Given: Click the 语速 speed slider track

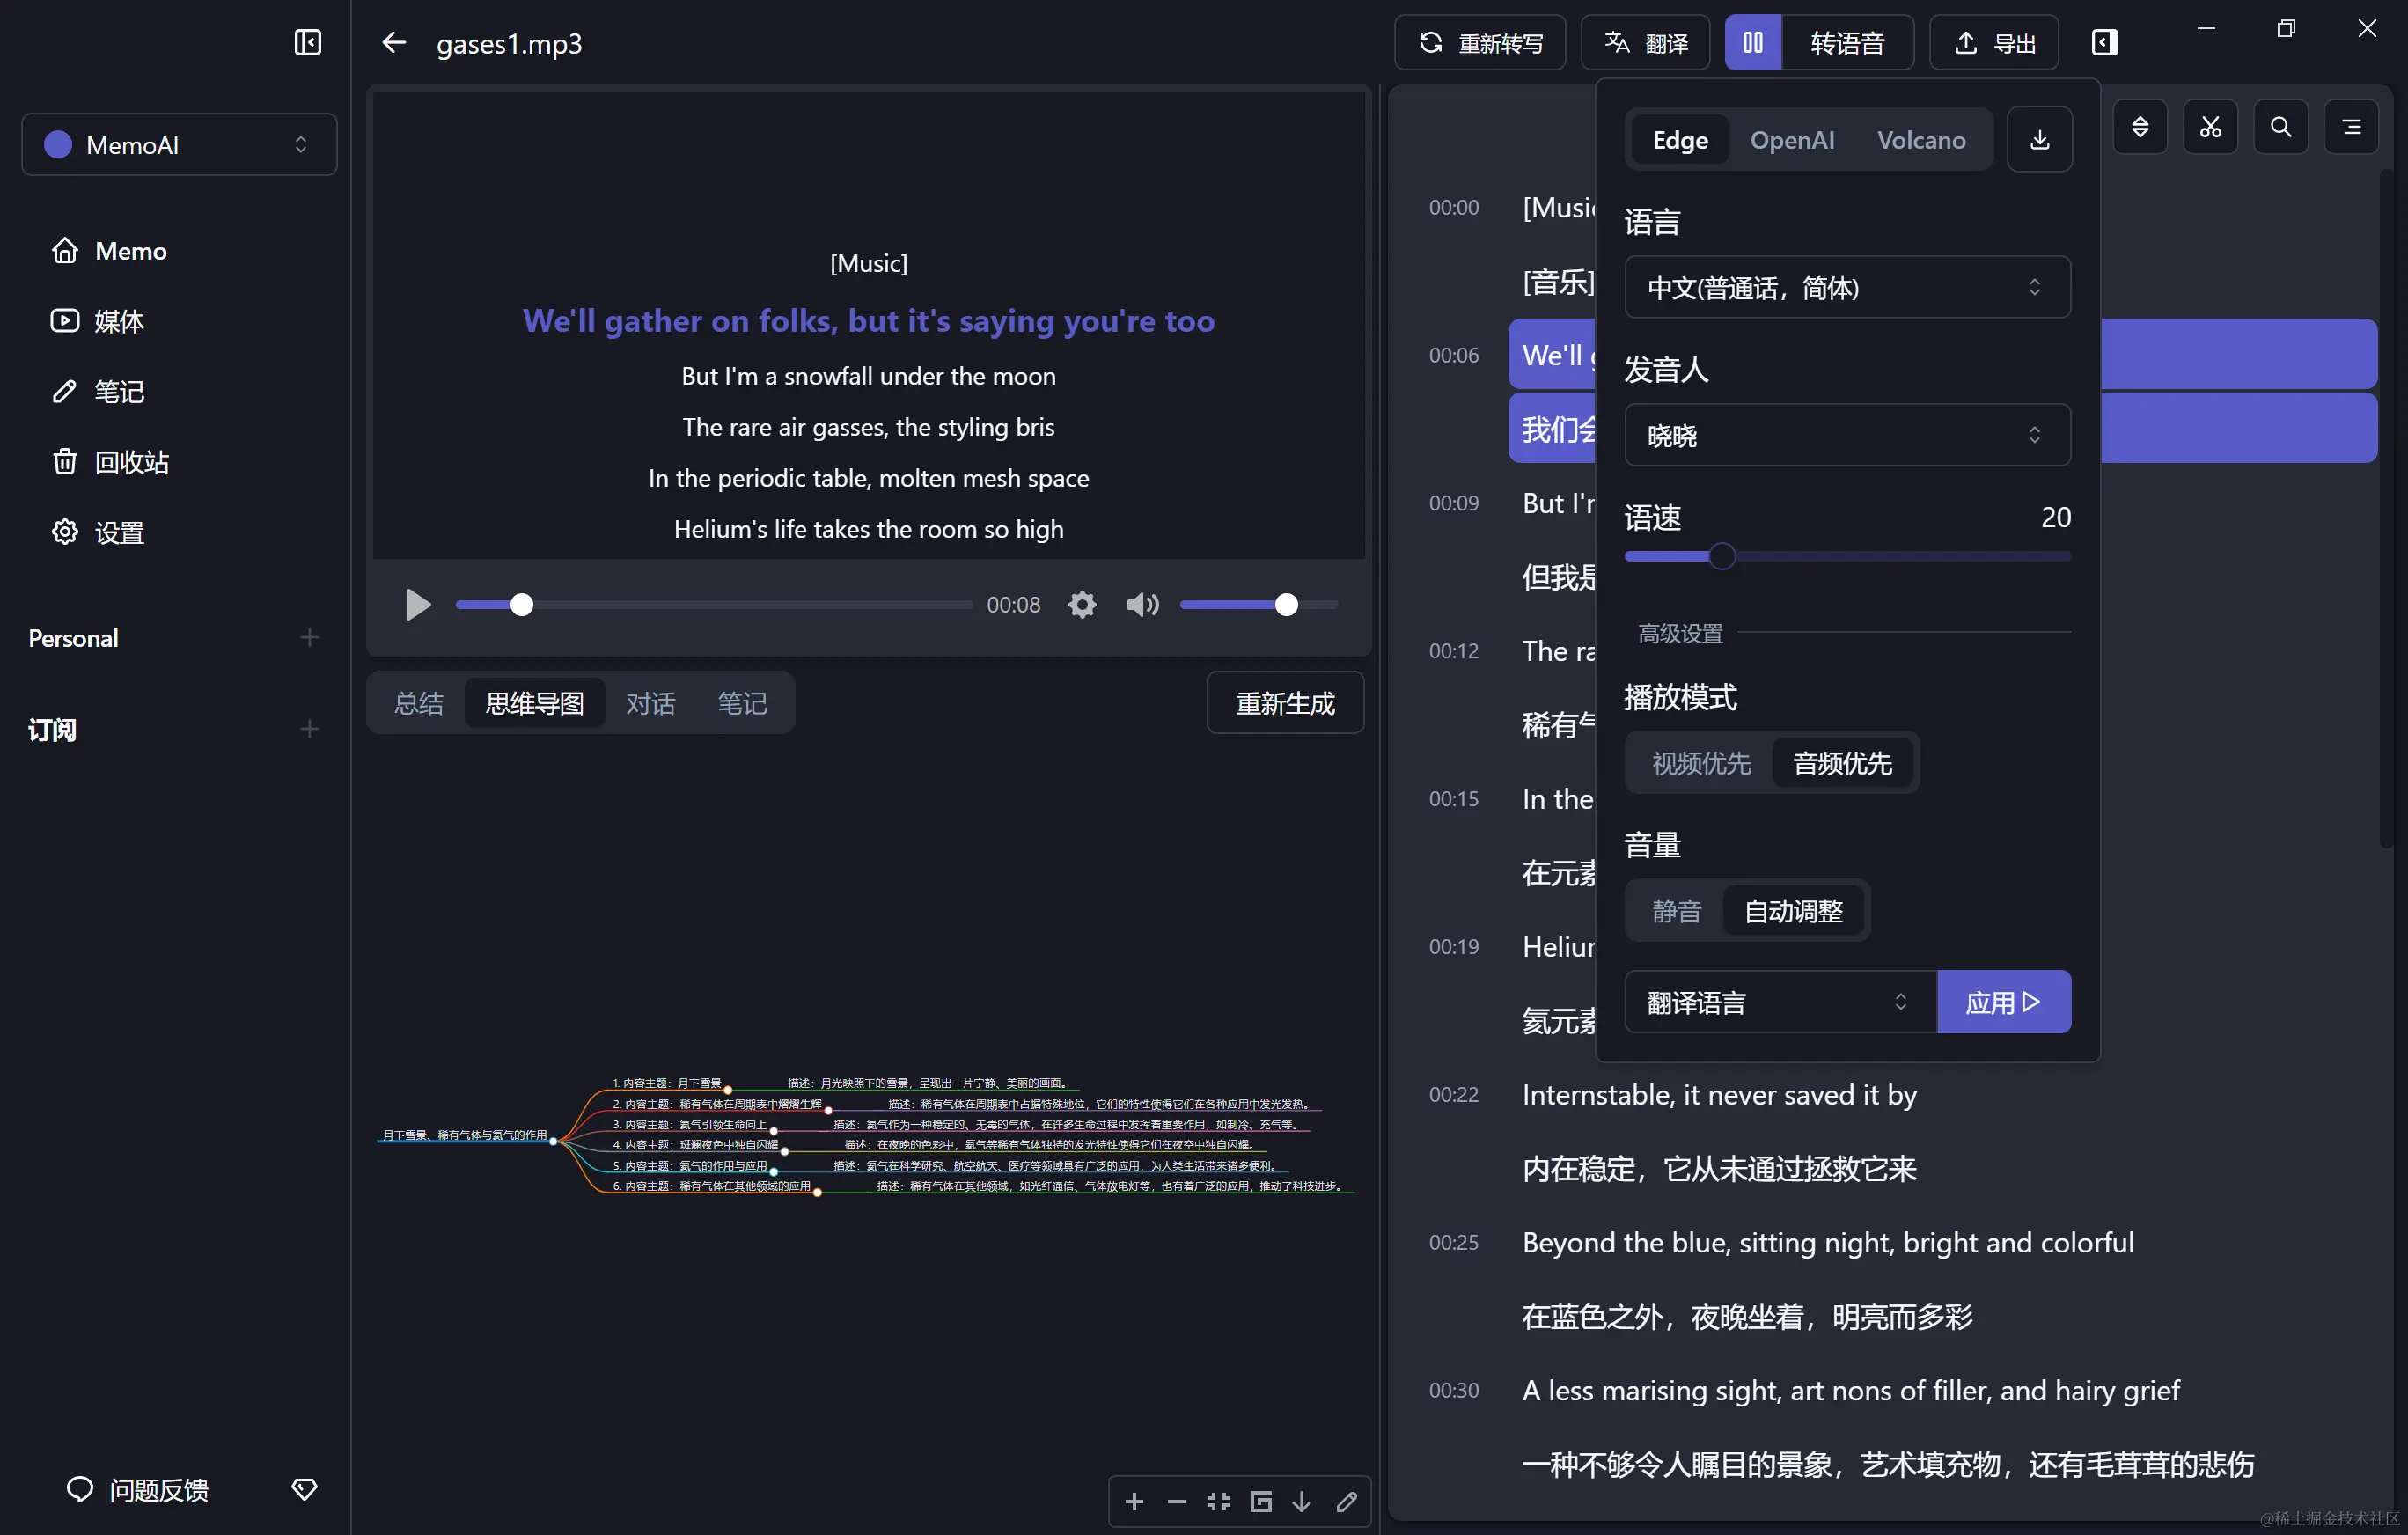Looking at the screenshot, I should [x=1900, y=556].
